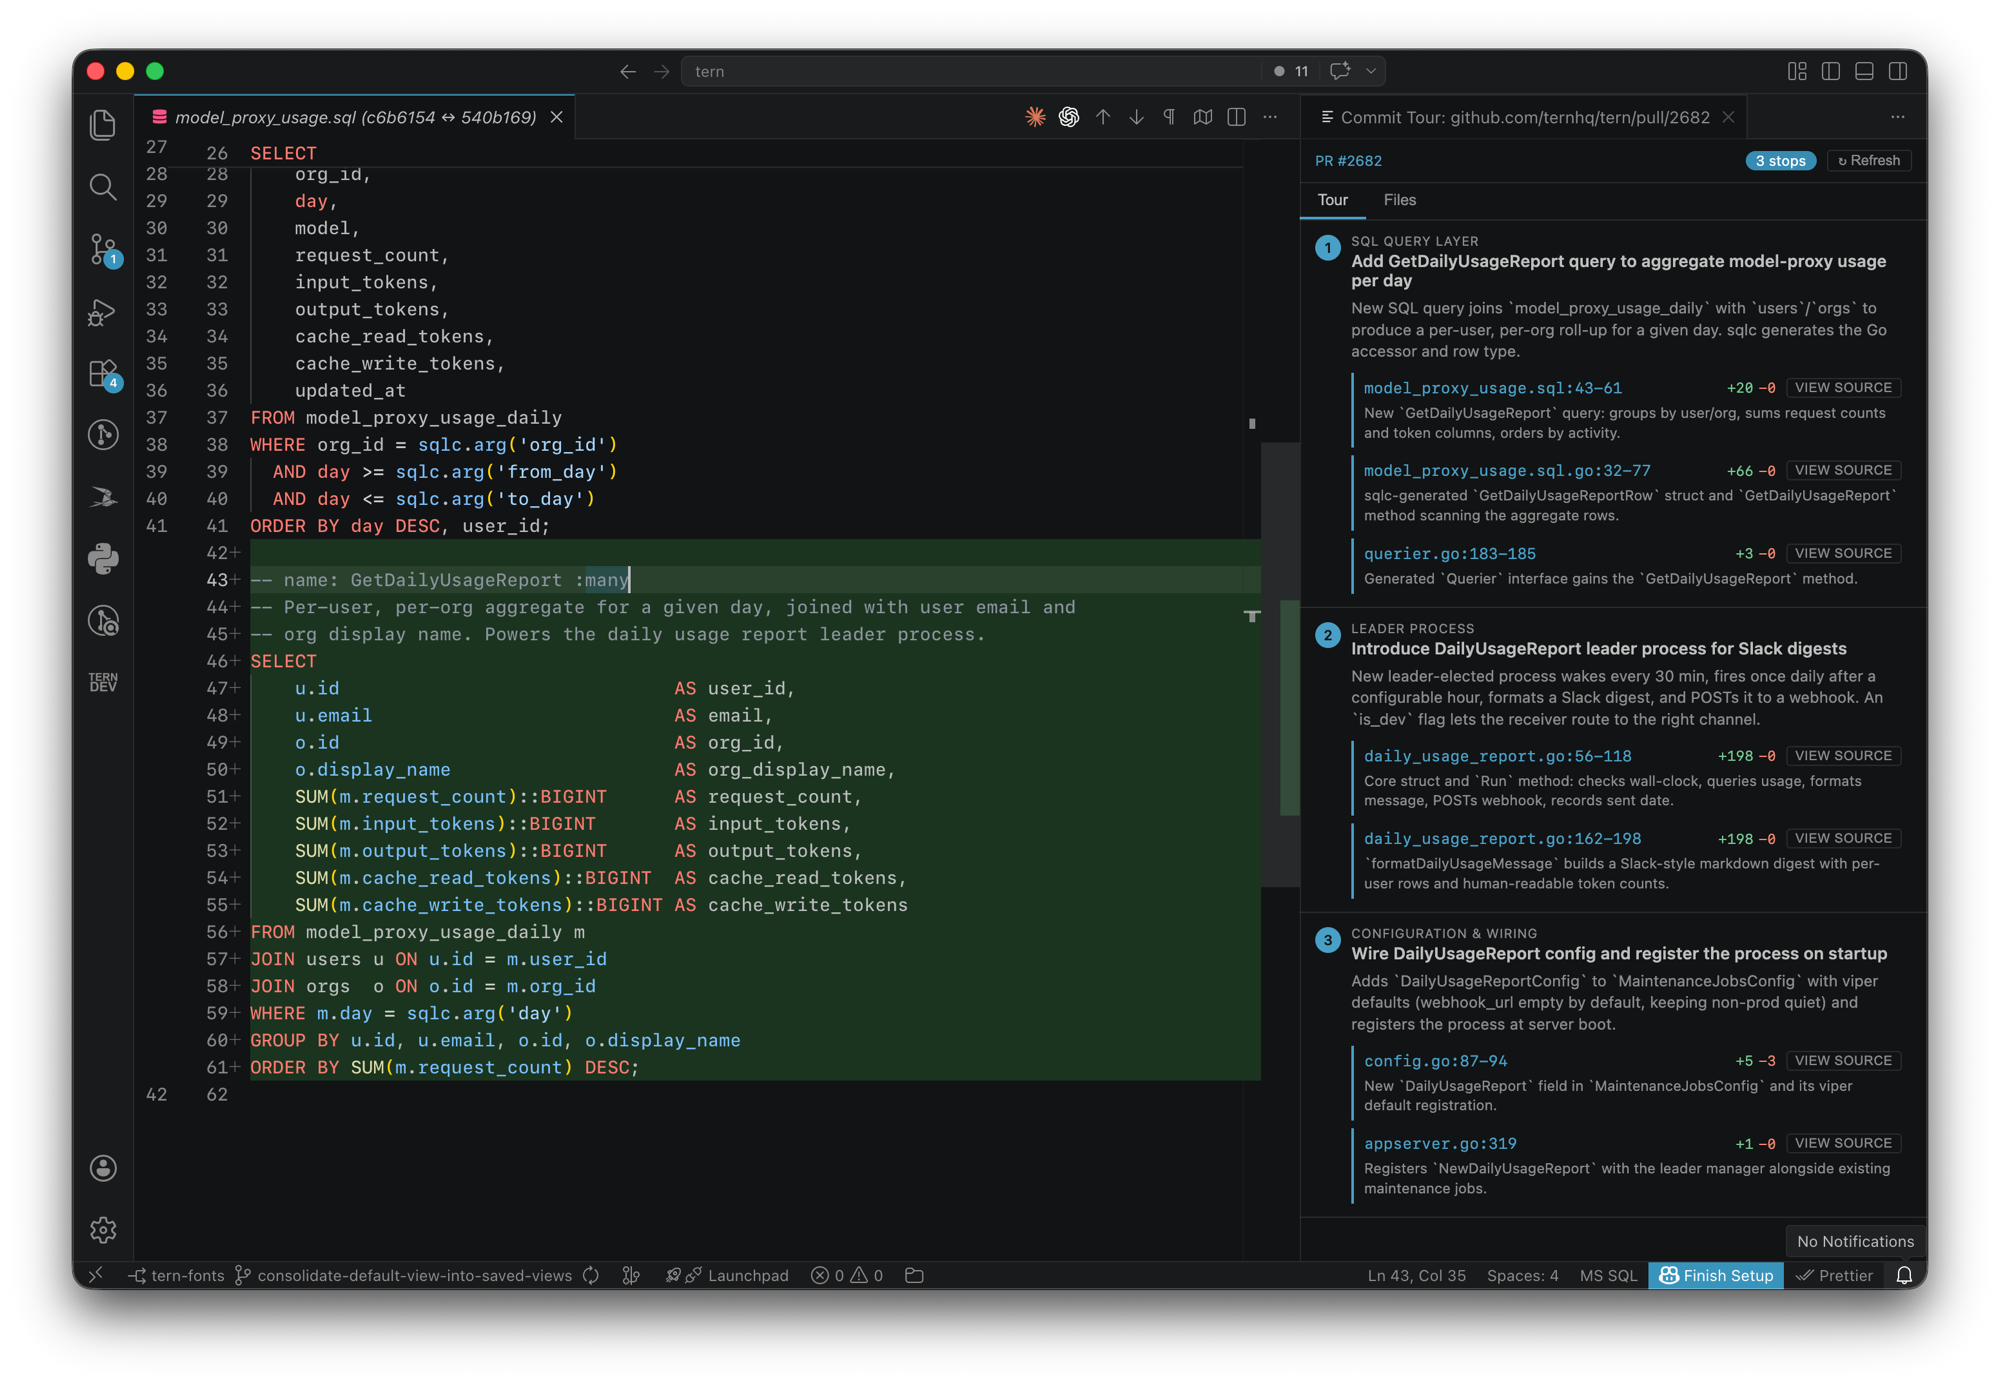Toggle inline diff view icon

[x=1203, y=117]
